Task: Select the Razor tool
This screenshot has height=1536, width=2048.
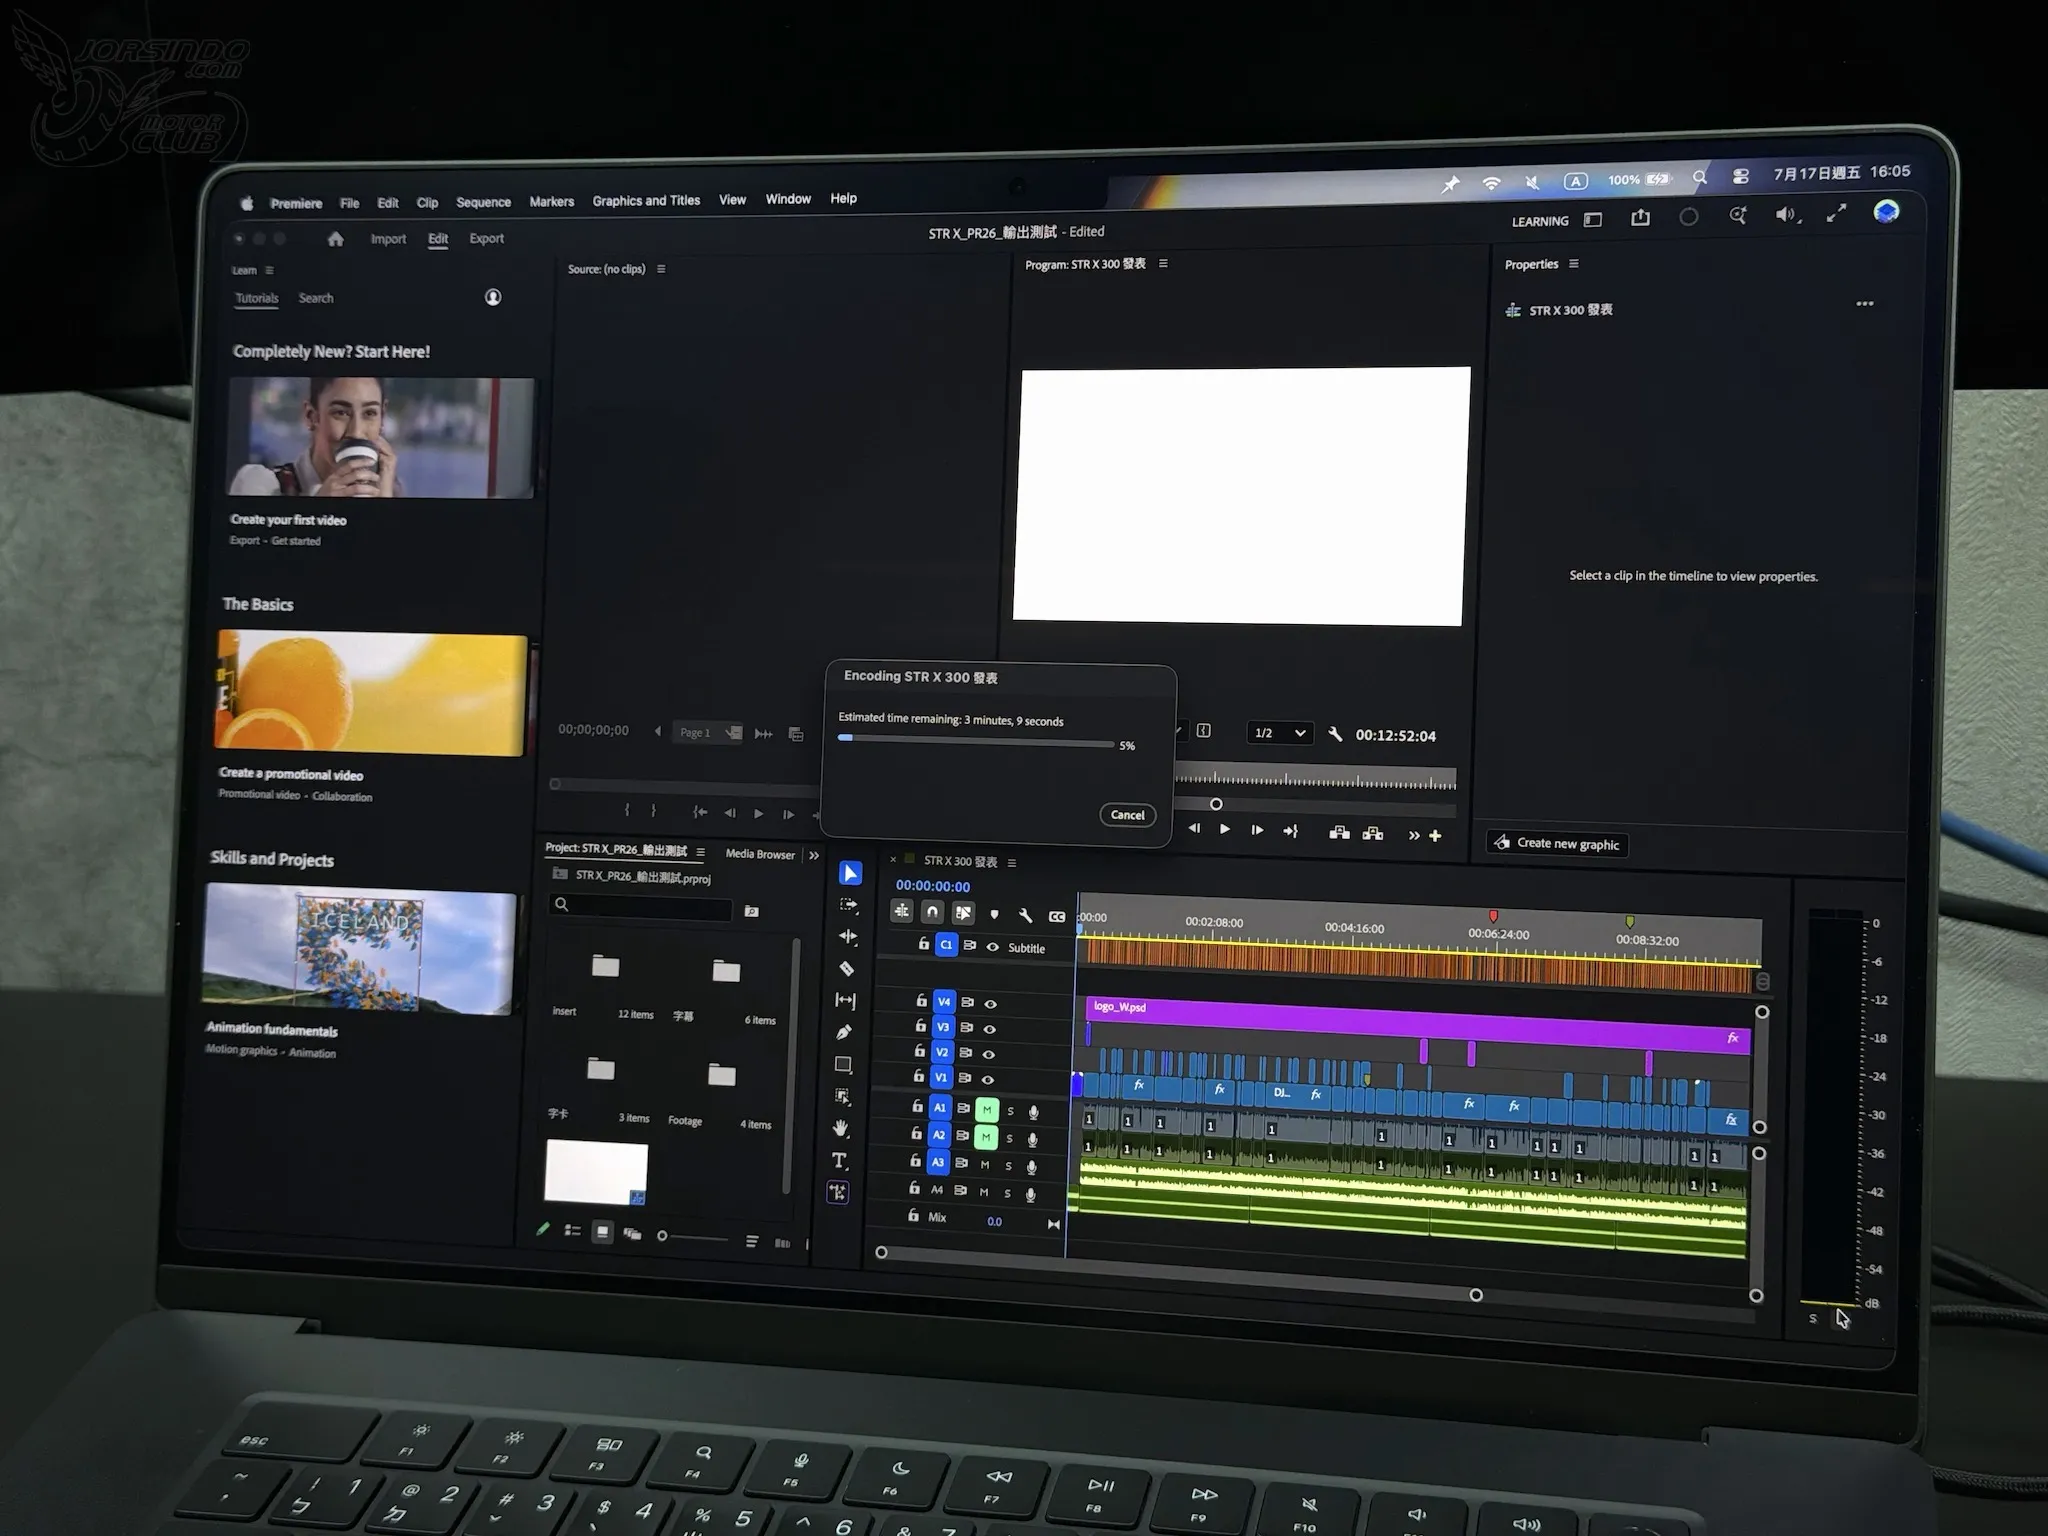Action: tap(846, 968)
